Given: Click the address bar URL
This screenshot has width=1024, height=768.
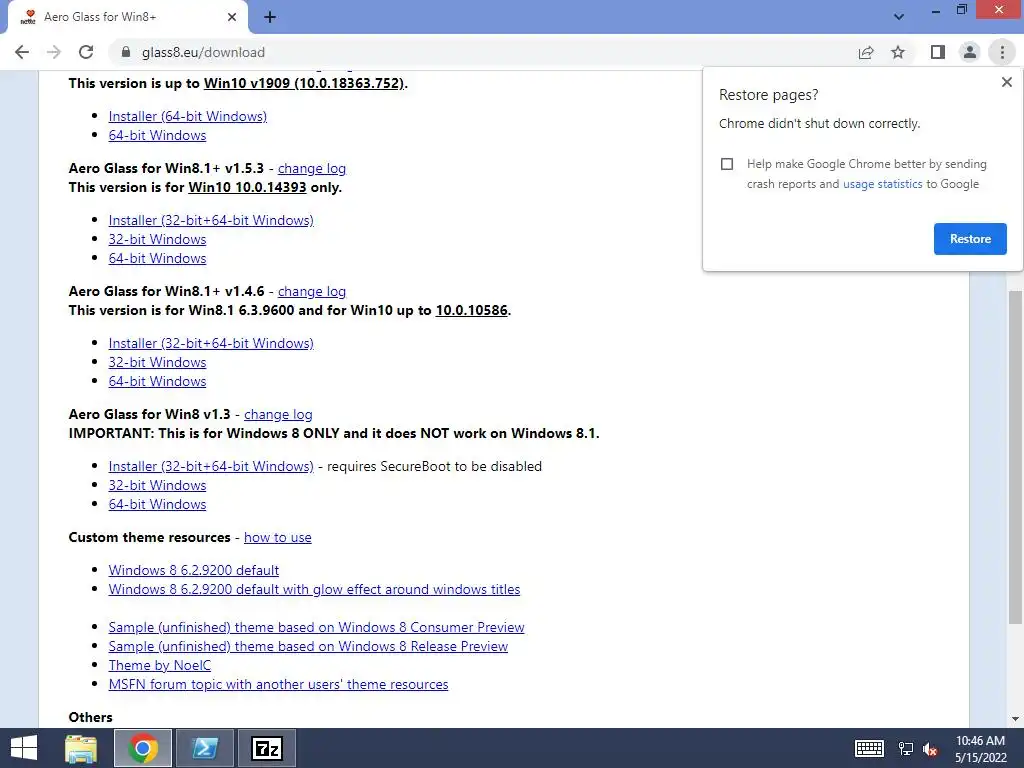Looking at the screenshot, I should pyautogui.click(x=203, y=52).
